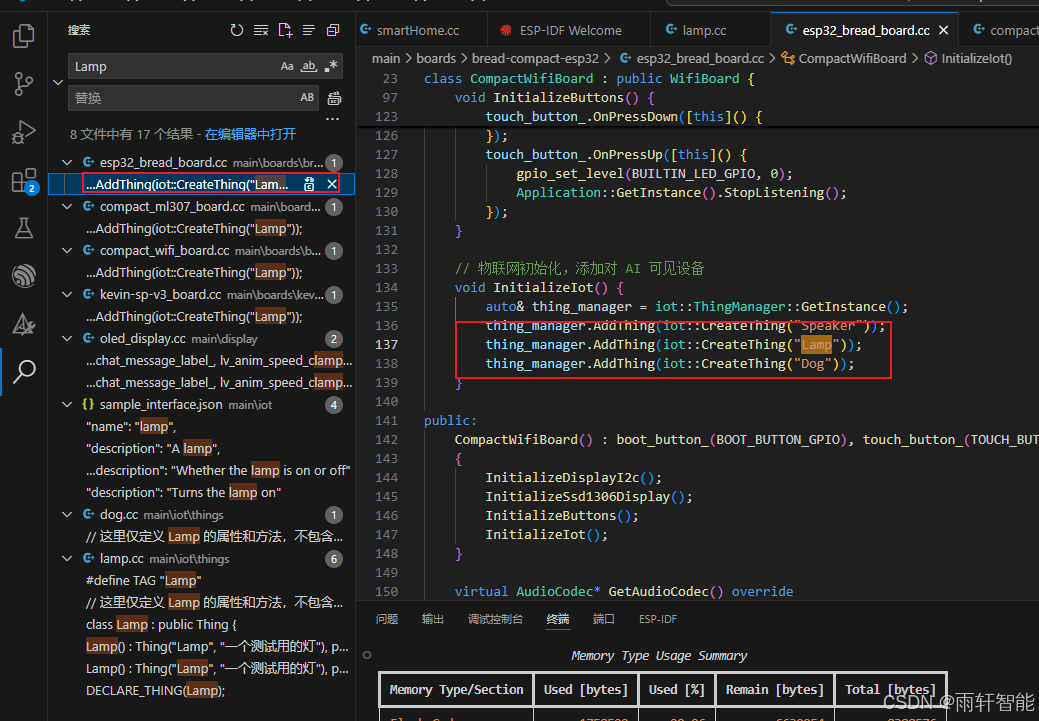Click 在编辑器中打开 link
The image size is (1039, 721).
pyautogui.click(x=250, y=135)
